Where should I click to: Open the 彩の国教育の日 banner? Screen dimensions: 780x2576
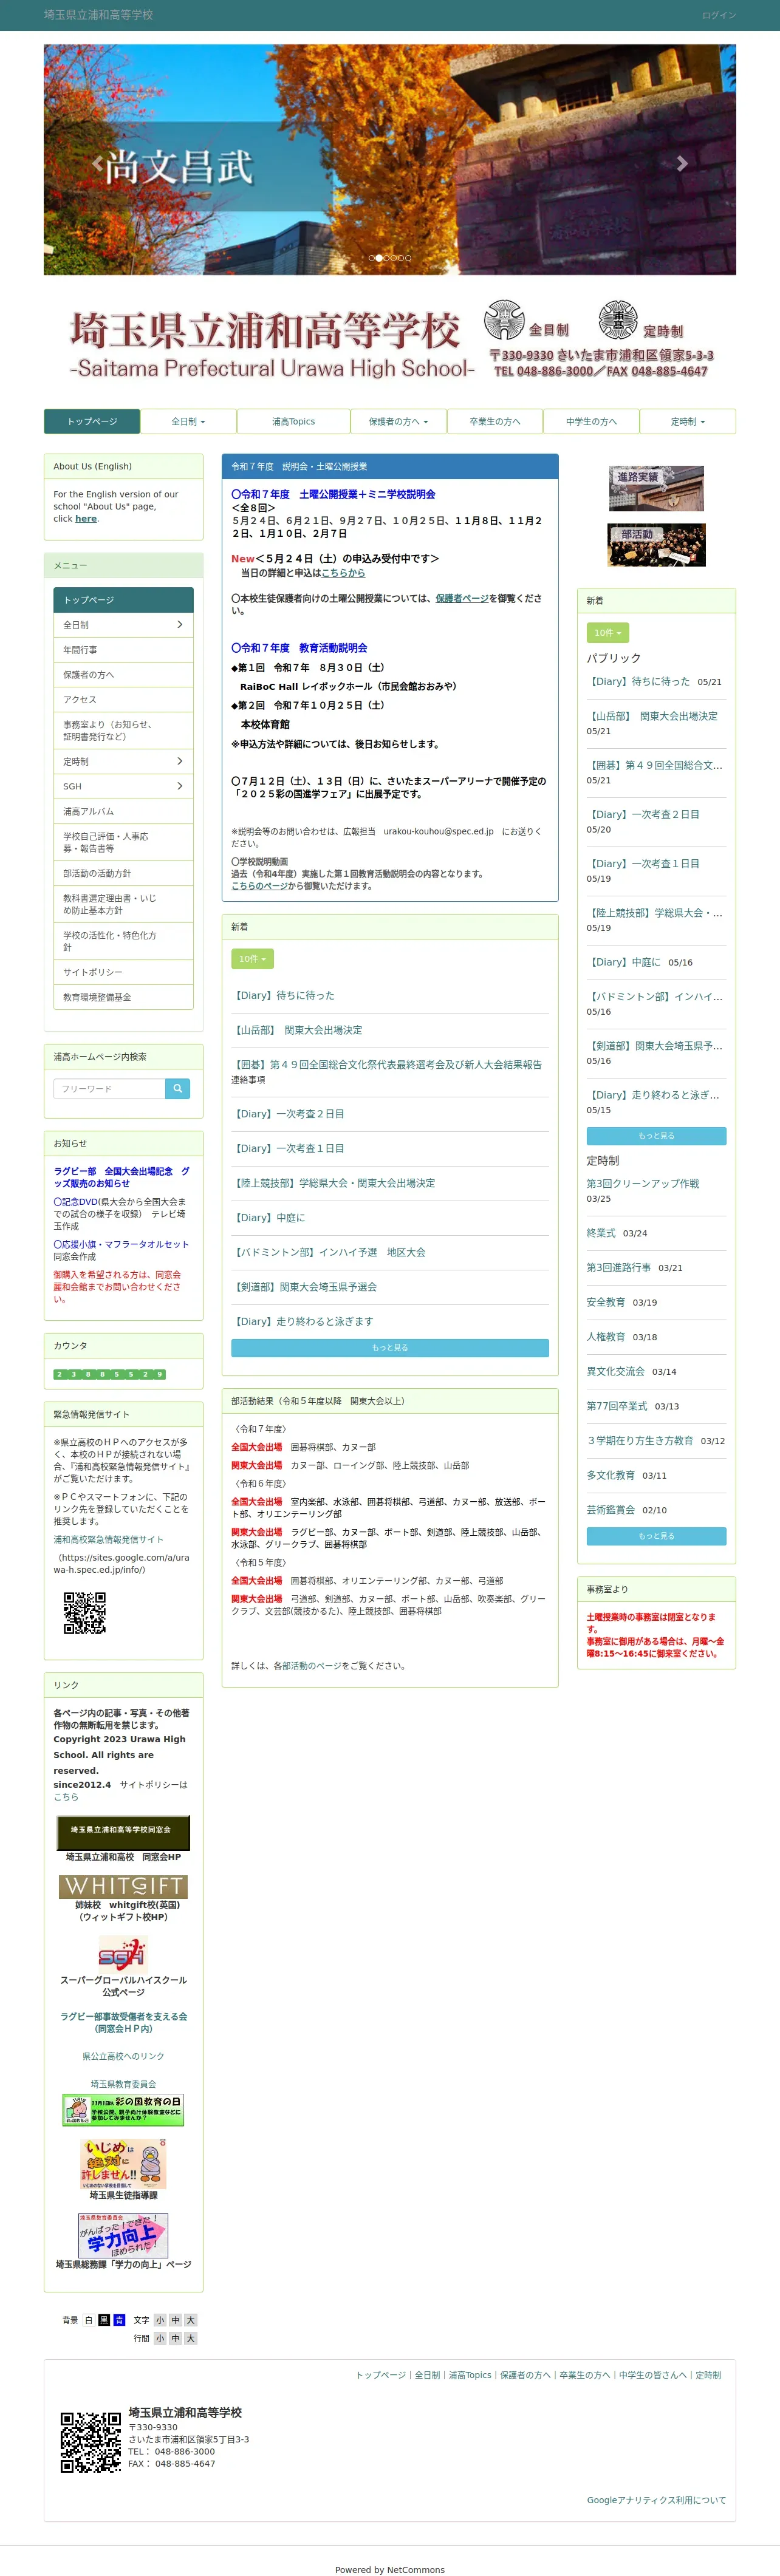tap(123, 2109)
